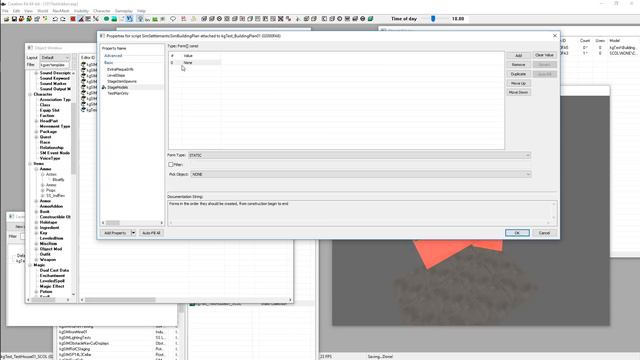Click the lightbulb toolbar icon
Screen dimensions: 640x360
click(140, 19)
